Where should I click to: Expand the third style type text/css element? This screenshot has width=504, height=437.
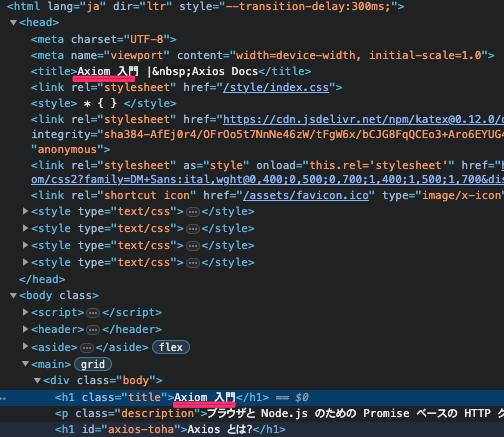pyautogui.click(x=25, y=245)
